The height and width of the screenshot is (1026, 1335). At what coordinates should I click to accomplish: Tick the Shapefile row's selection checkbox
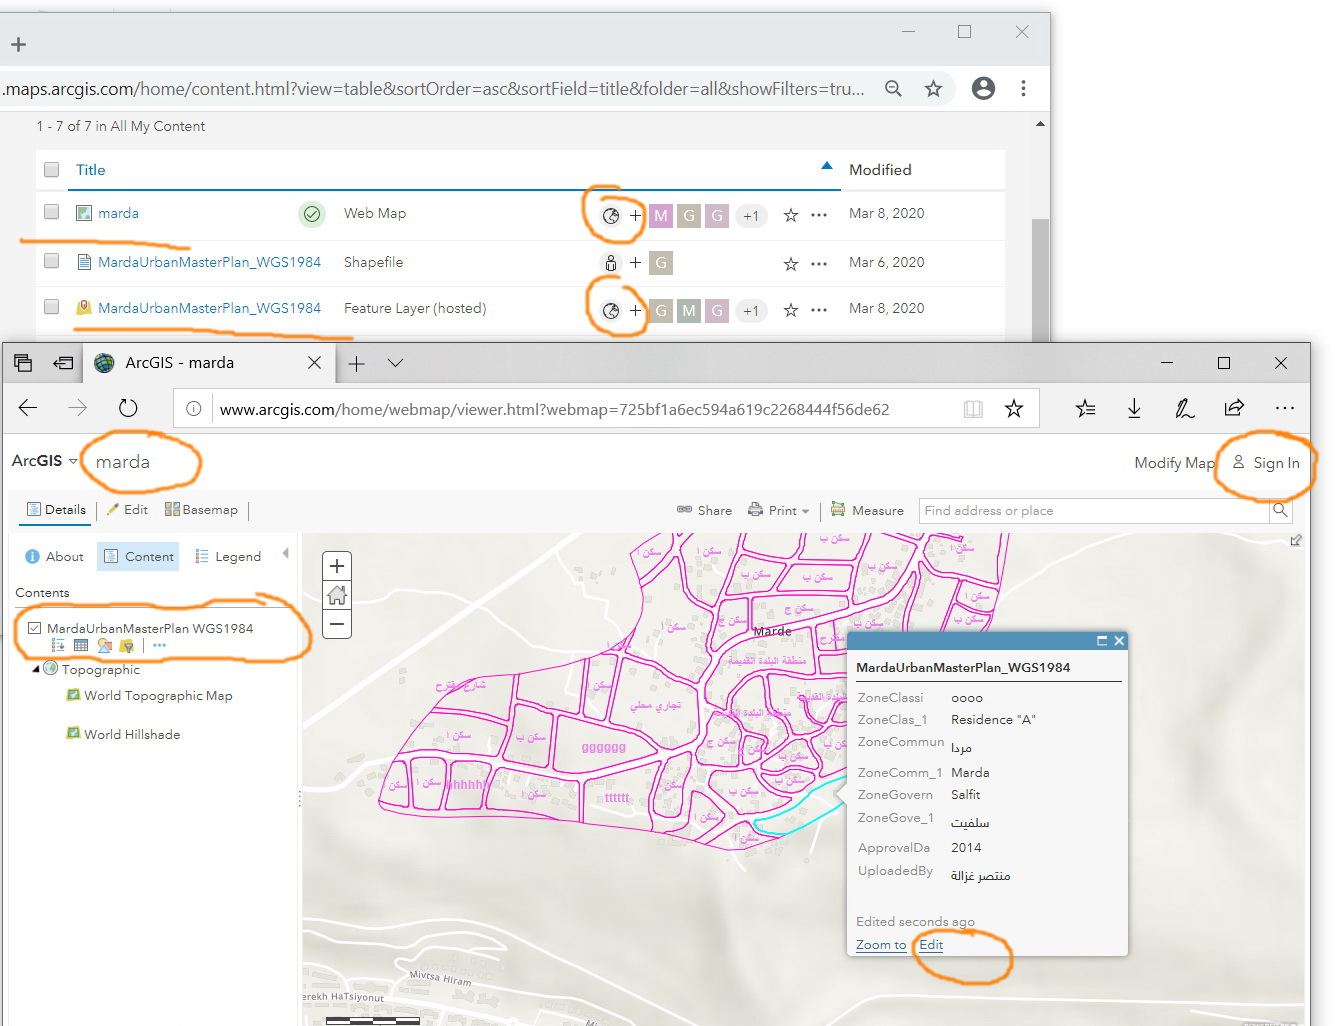(x=52, y=261)
